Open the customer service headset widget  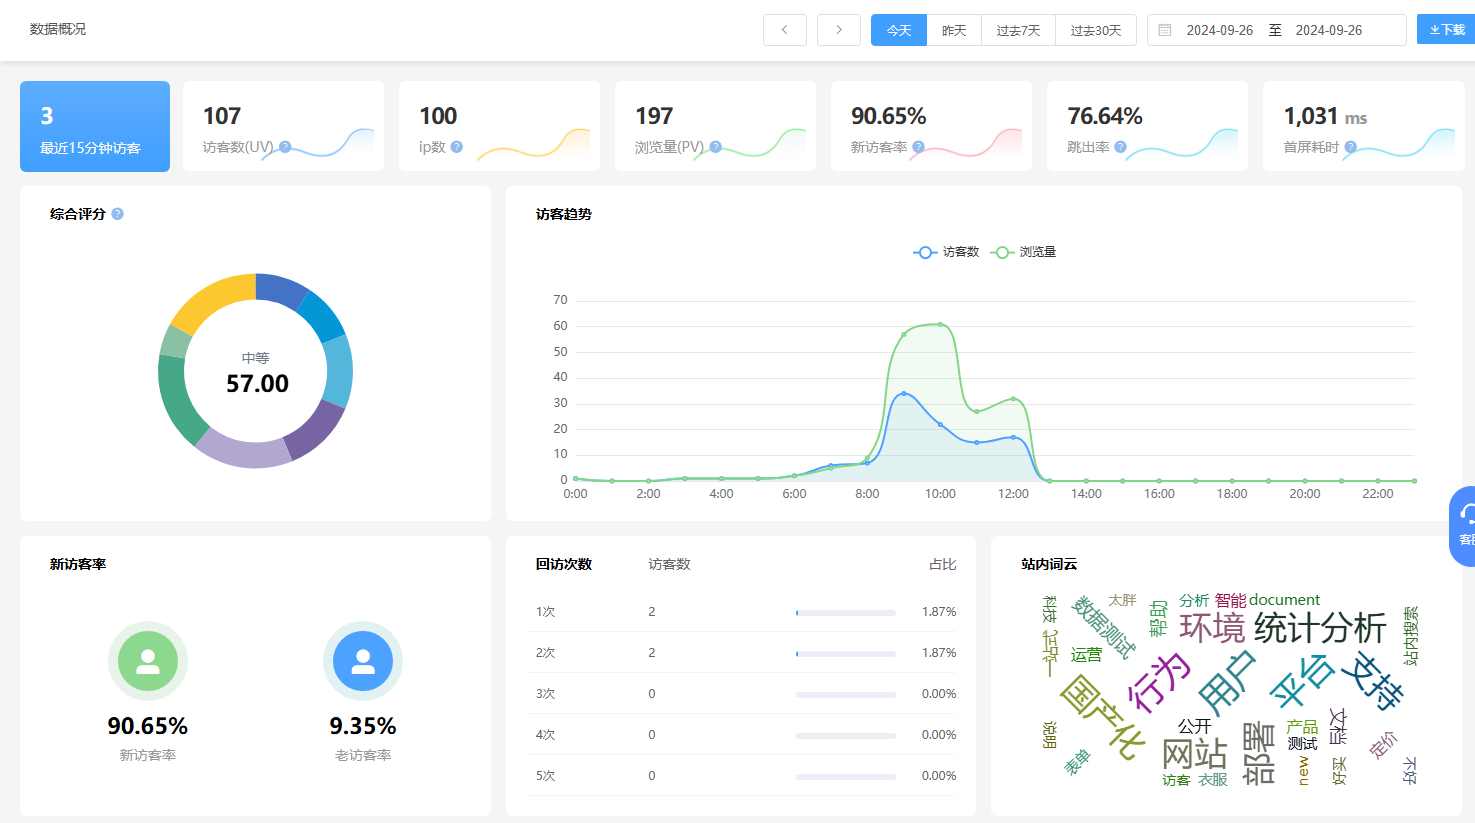coord(1464,525)
